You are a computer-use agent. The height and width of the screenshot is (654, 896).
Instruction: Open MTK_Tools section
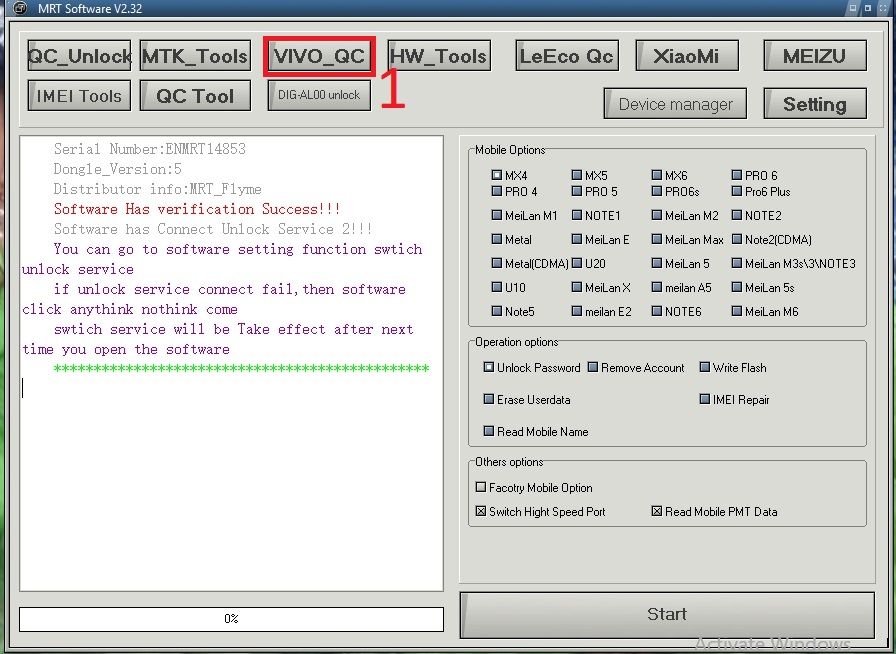click(195, 55)
